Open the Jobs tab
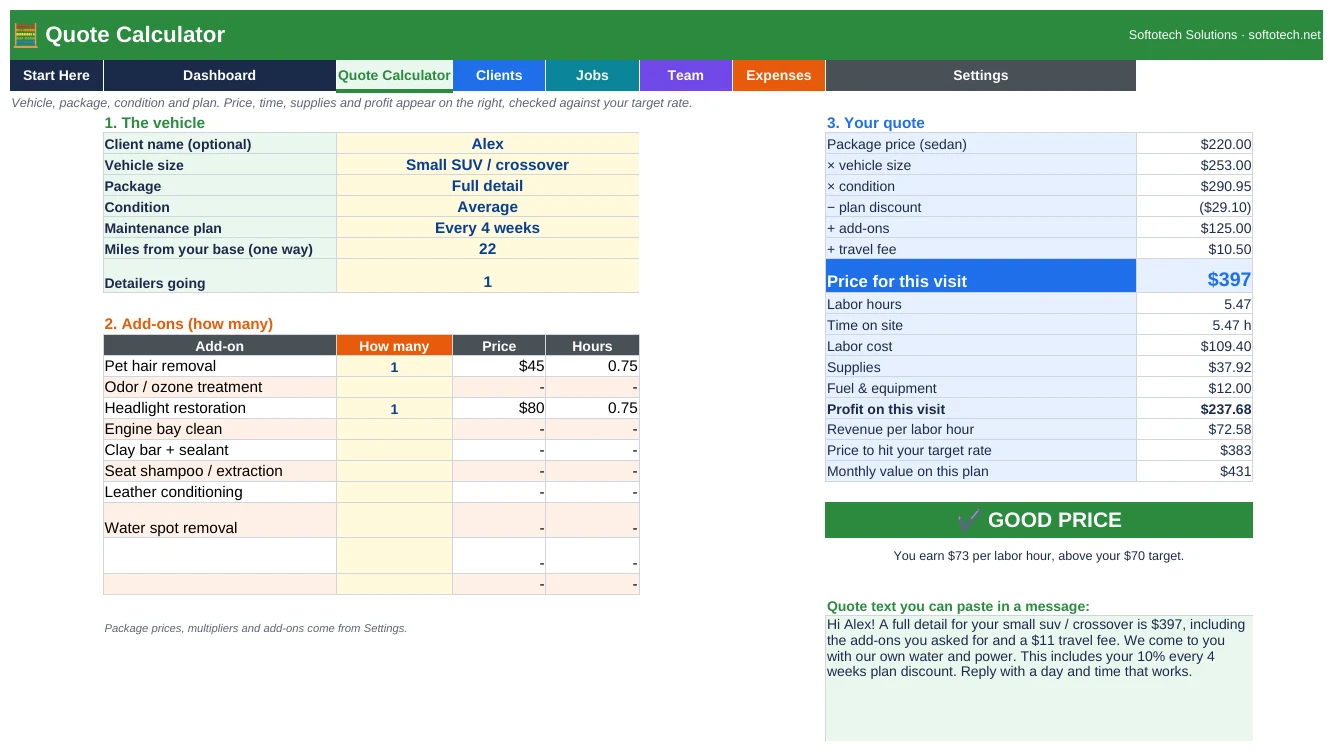1333x752 pixels. pos(592,75)
